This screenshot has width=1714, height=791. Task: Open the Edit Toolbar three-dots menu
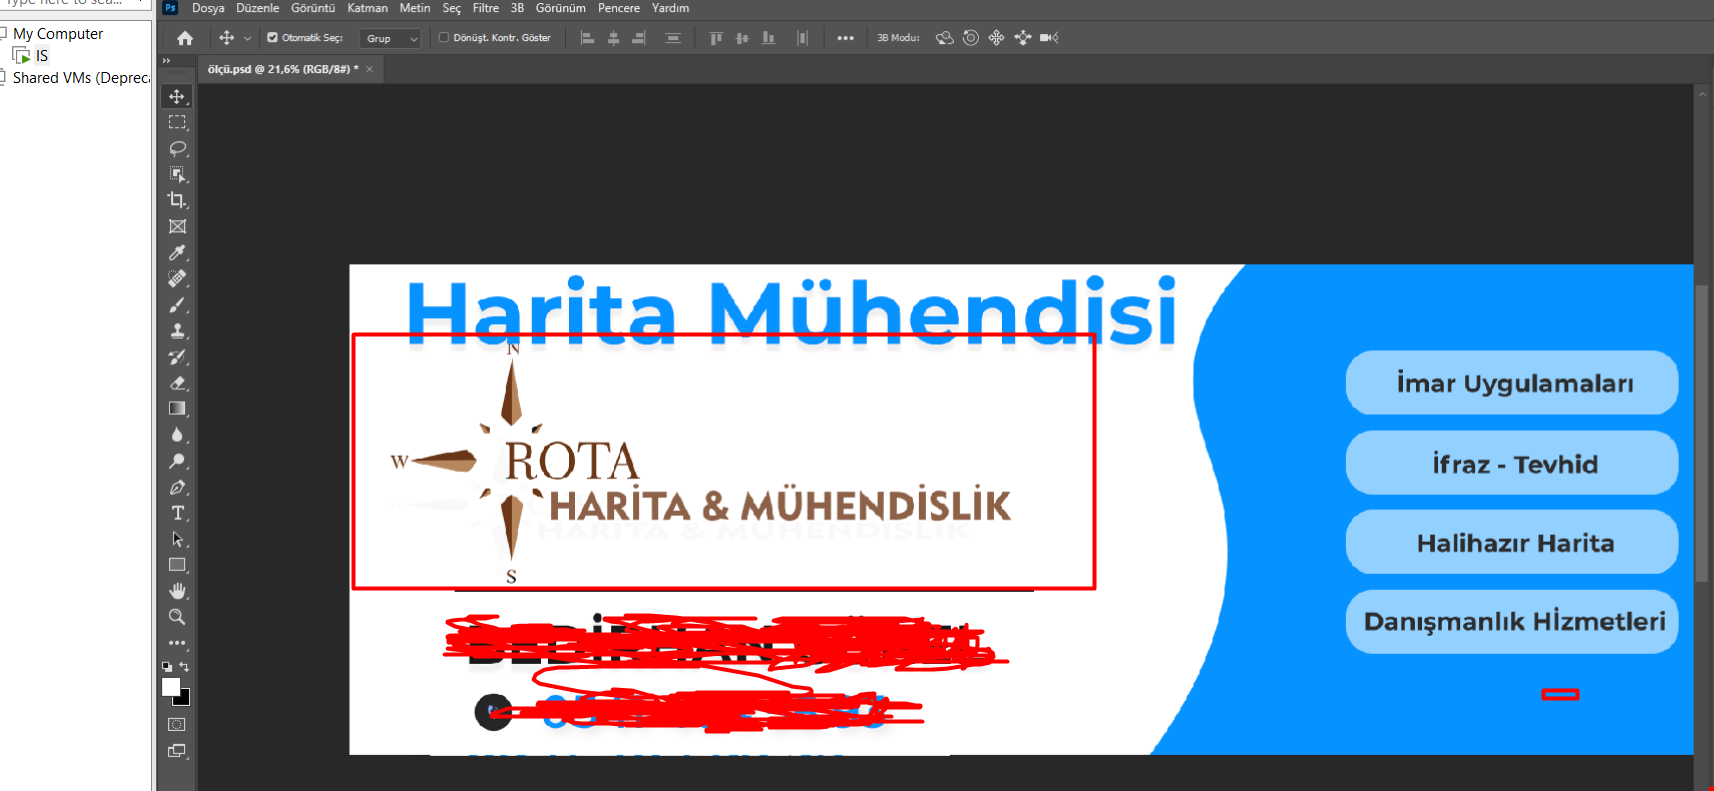177,643
